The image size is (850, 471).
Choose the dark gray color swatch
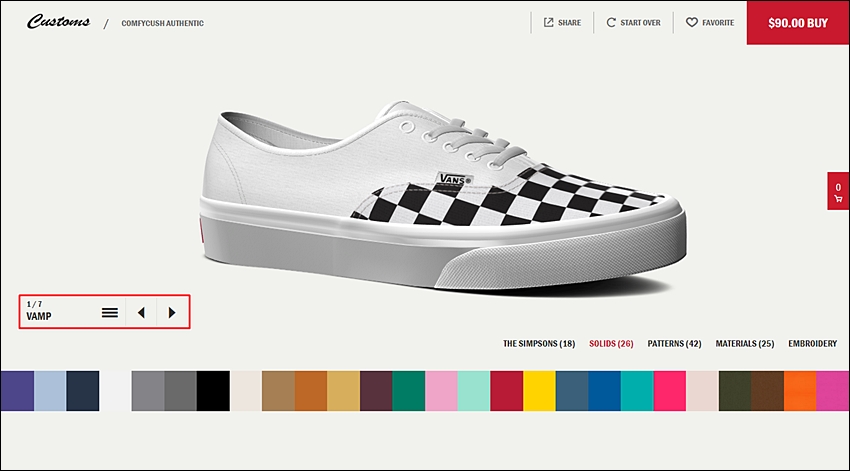(x=181, y=391)
